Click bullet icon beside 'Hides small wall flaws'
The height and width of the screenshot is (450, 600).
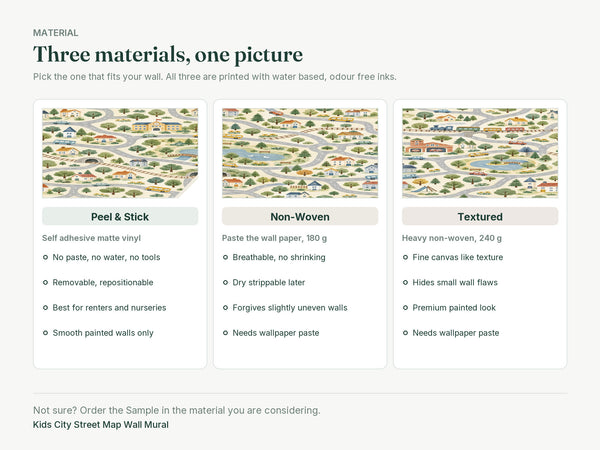[405, 282]
